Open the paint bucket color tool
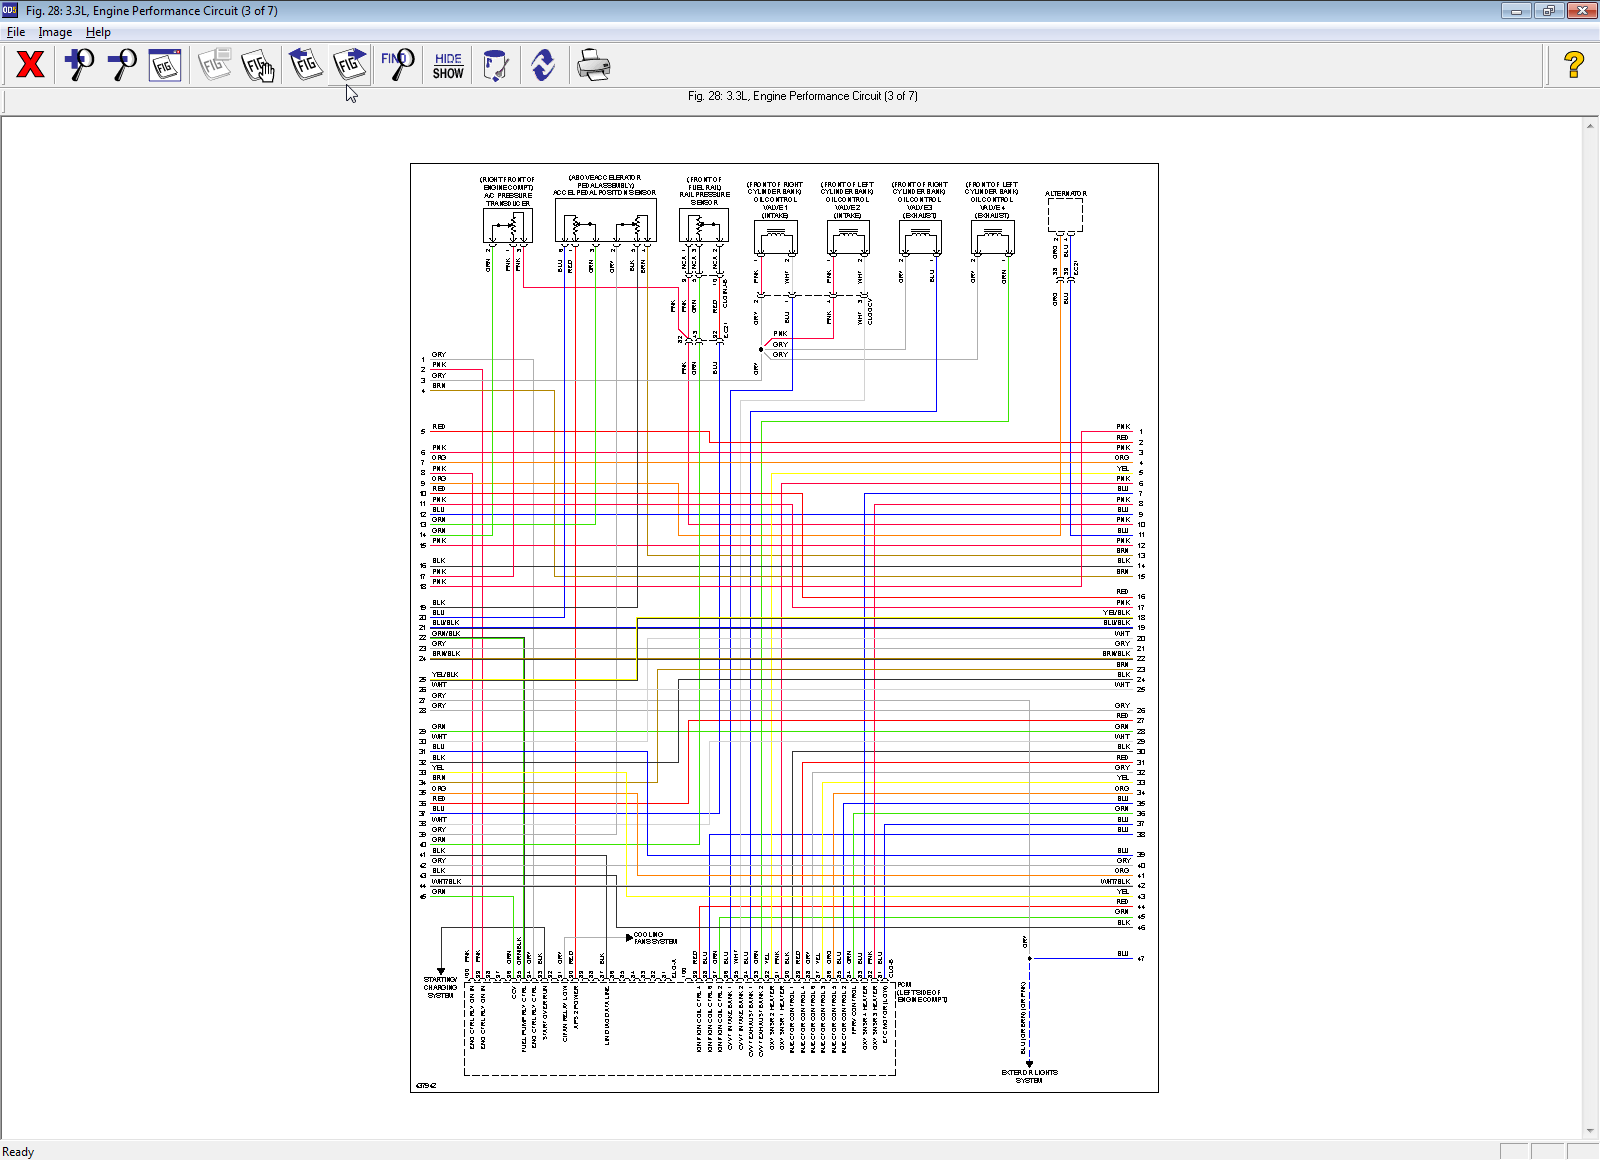1600x1160 pixels. coord(495,65)
